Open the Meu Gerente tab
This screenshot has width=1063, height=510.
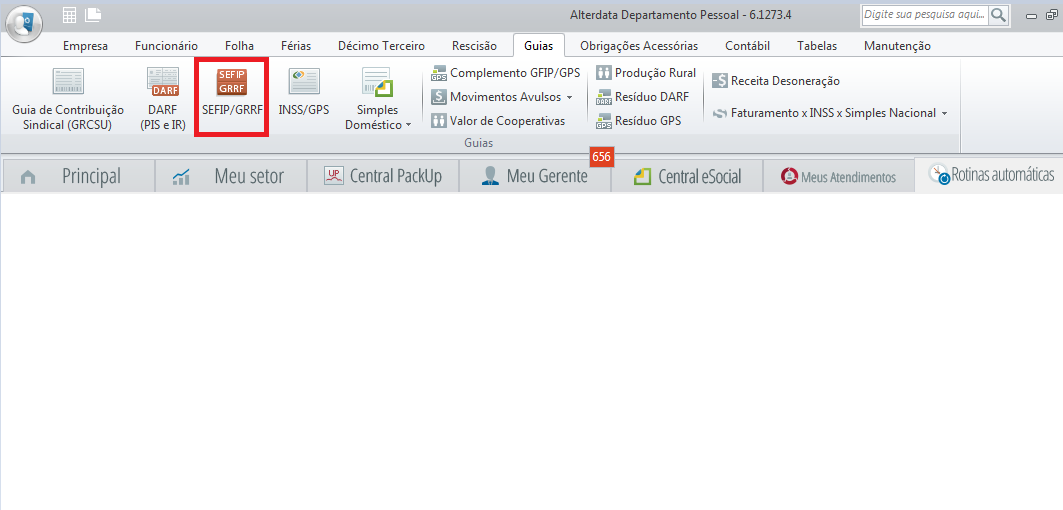pyautogui.click(x=534, y=176)
